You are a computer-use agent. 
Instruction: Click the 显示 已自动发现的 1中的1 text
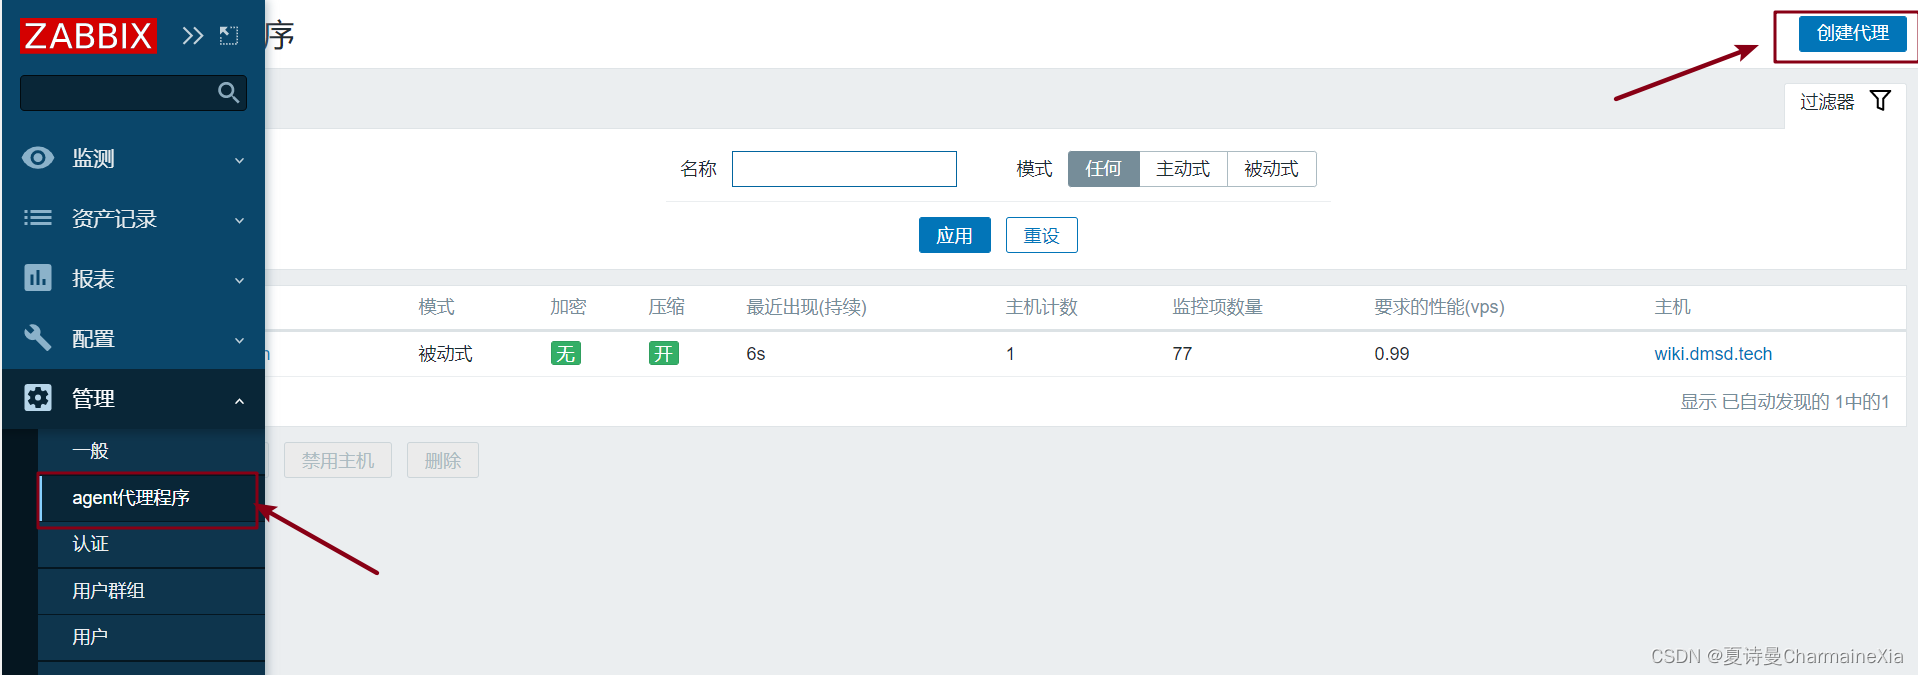1784,401
